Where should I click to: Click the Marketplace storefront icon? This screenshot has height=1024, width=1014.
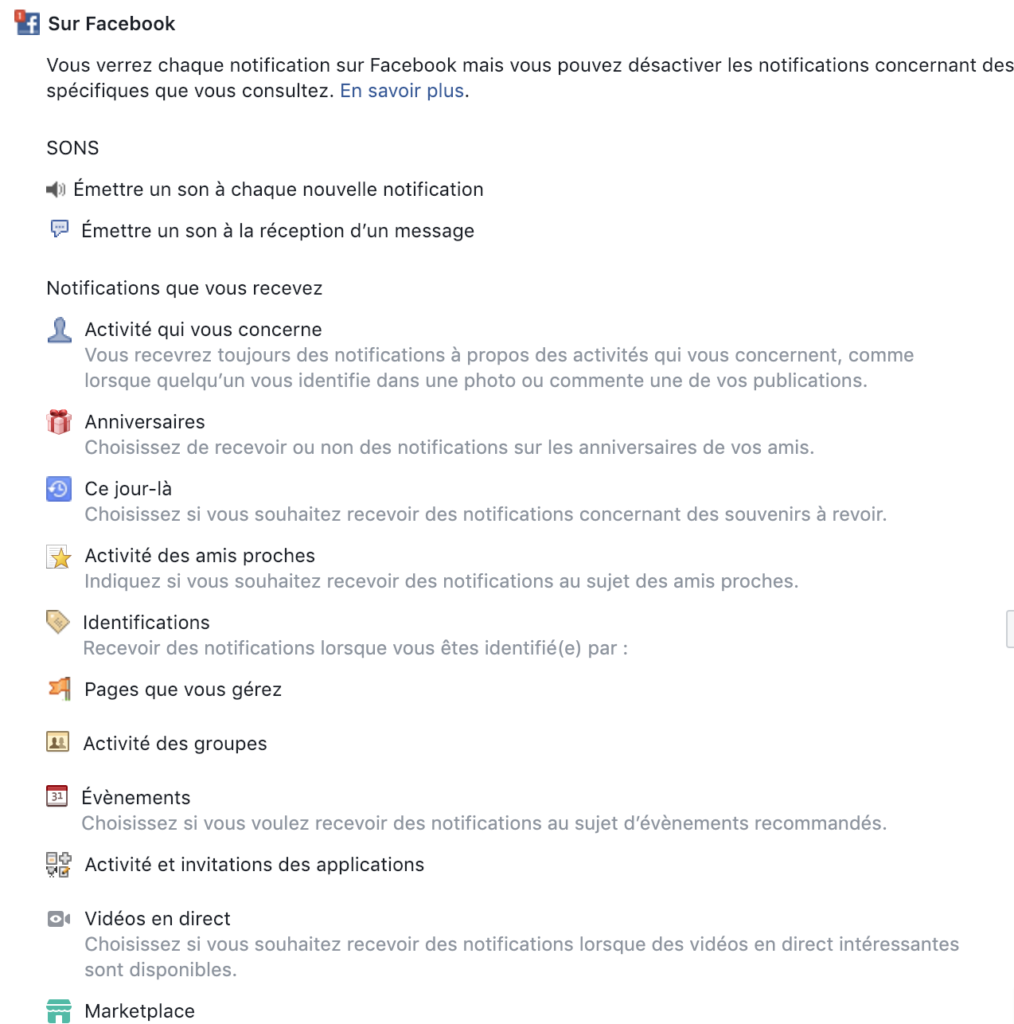pyautogui.click(x=59, y=1011)
